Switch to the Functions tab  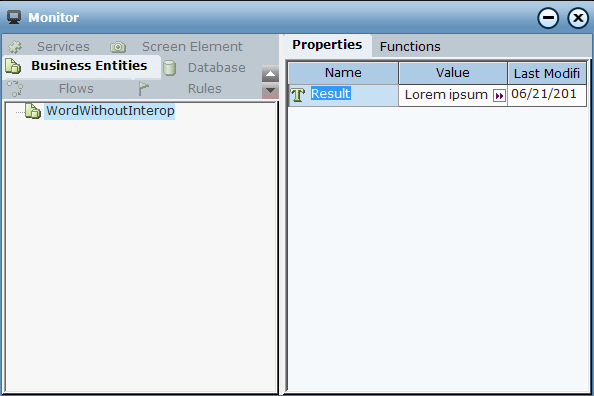[x=410, y=47]
